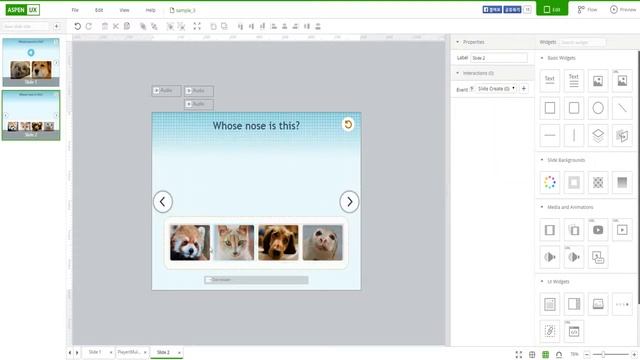Add the embedded web code widget
The height and width of the screenshot is (360, 640).
pos(574,331)
